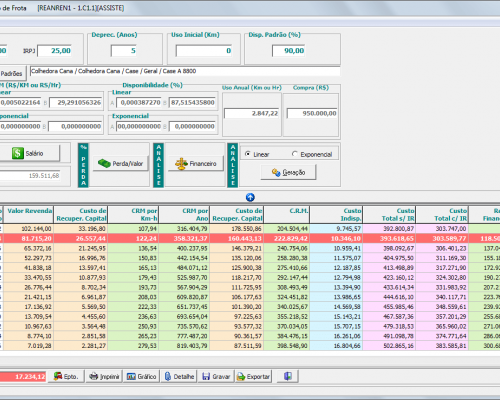Image resolution: width=500 pixels, height=400 pixels.
Task: Click the Custo Indisp. column header
Action: 336,215
